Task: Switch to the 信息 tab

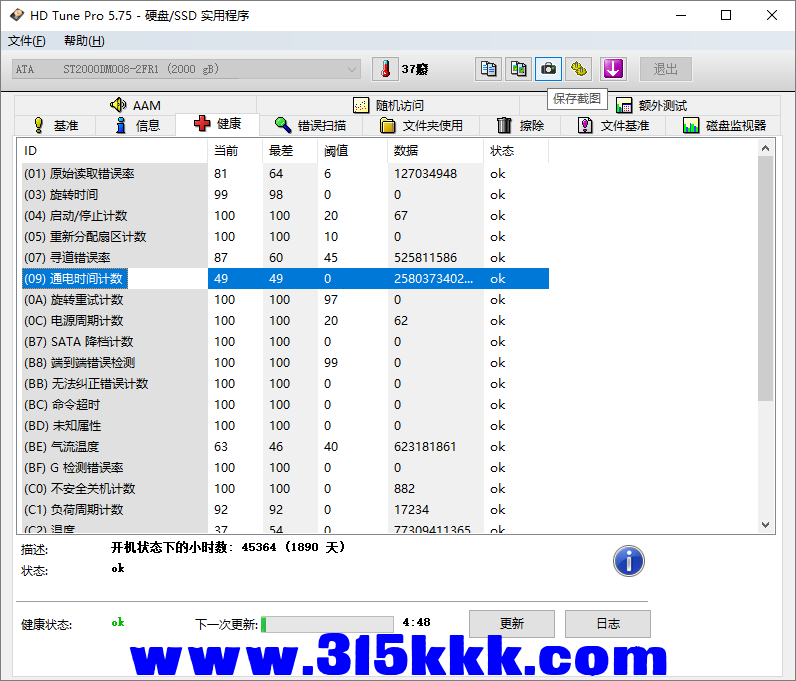Action: click(137, 125)
